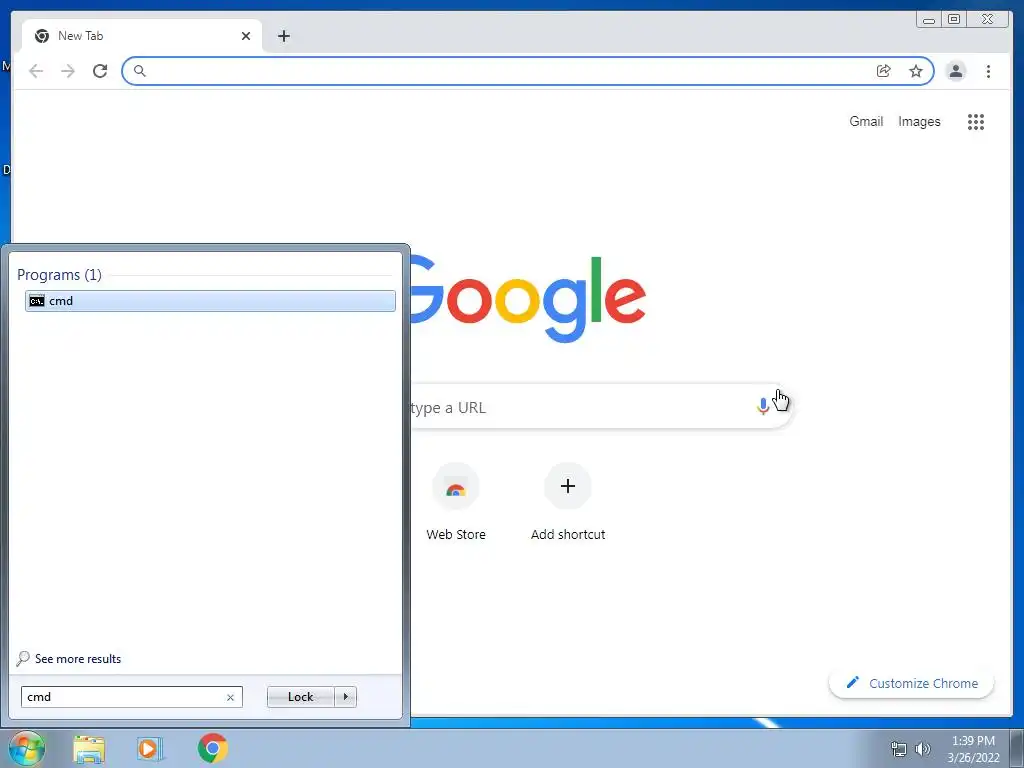Open the Google apps grid

[x=976, y=121]
